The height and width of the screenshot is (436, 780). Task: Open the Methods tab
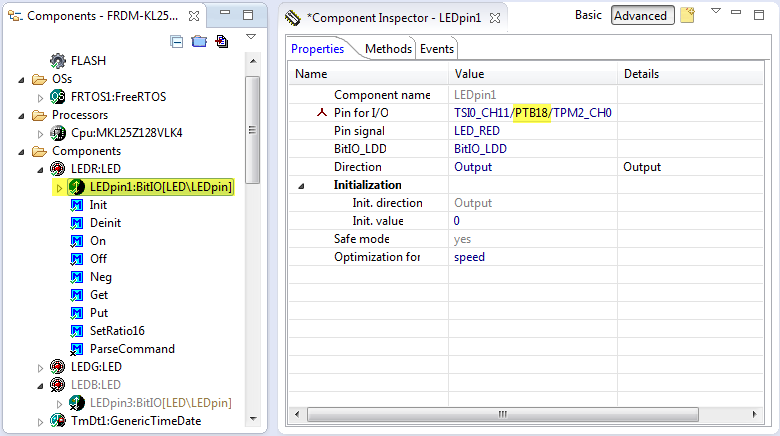point(387,49)
